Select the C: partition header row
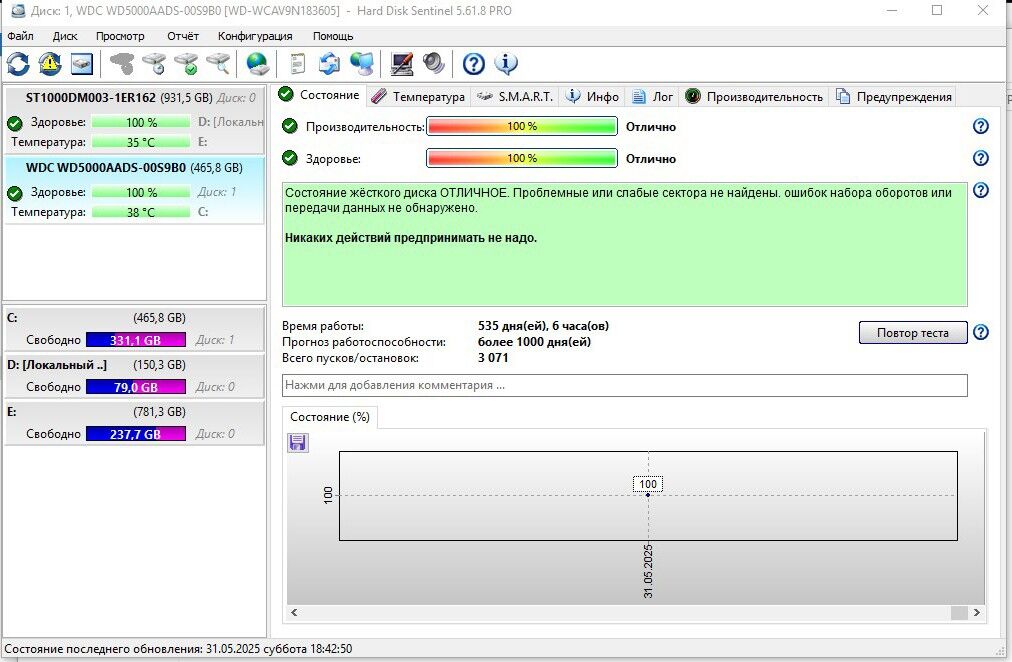This screenshot has width=1012, height=662. [x=134, y=317]
